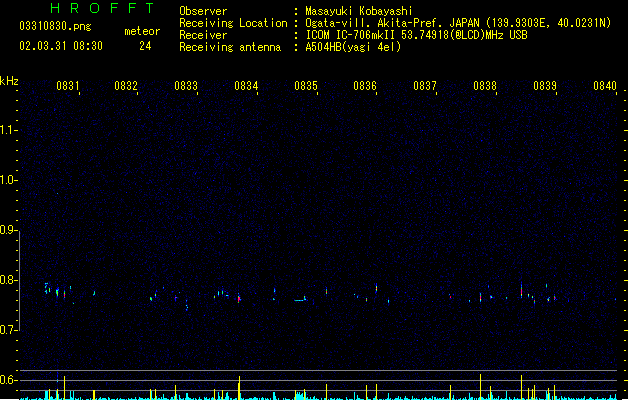Image resolution: width=629 pixels, height=400 pixels.
Task: Click the observer name Masayuki Kobayashi
Action: coord(359,11)
